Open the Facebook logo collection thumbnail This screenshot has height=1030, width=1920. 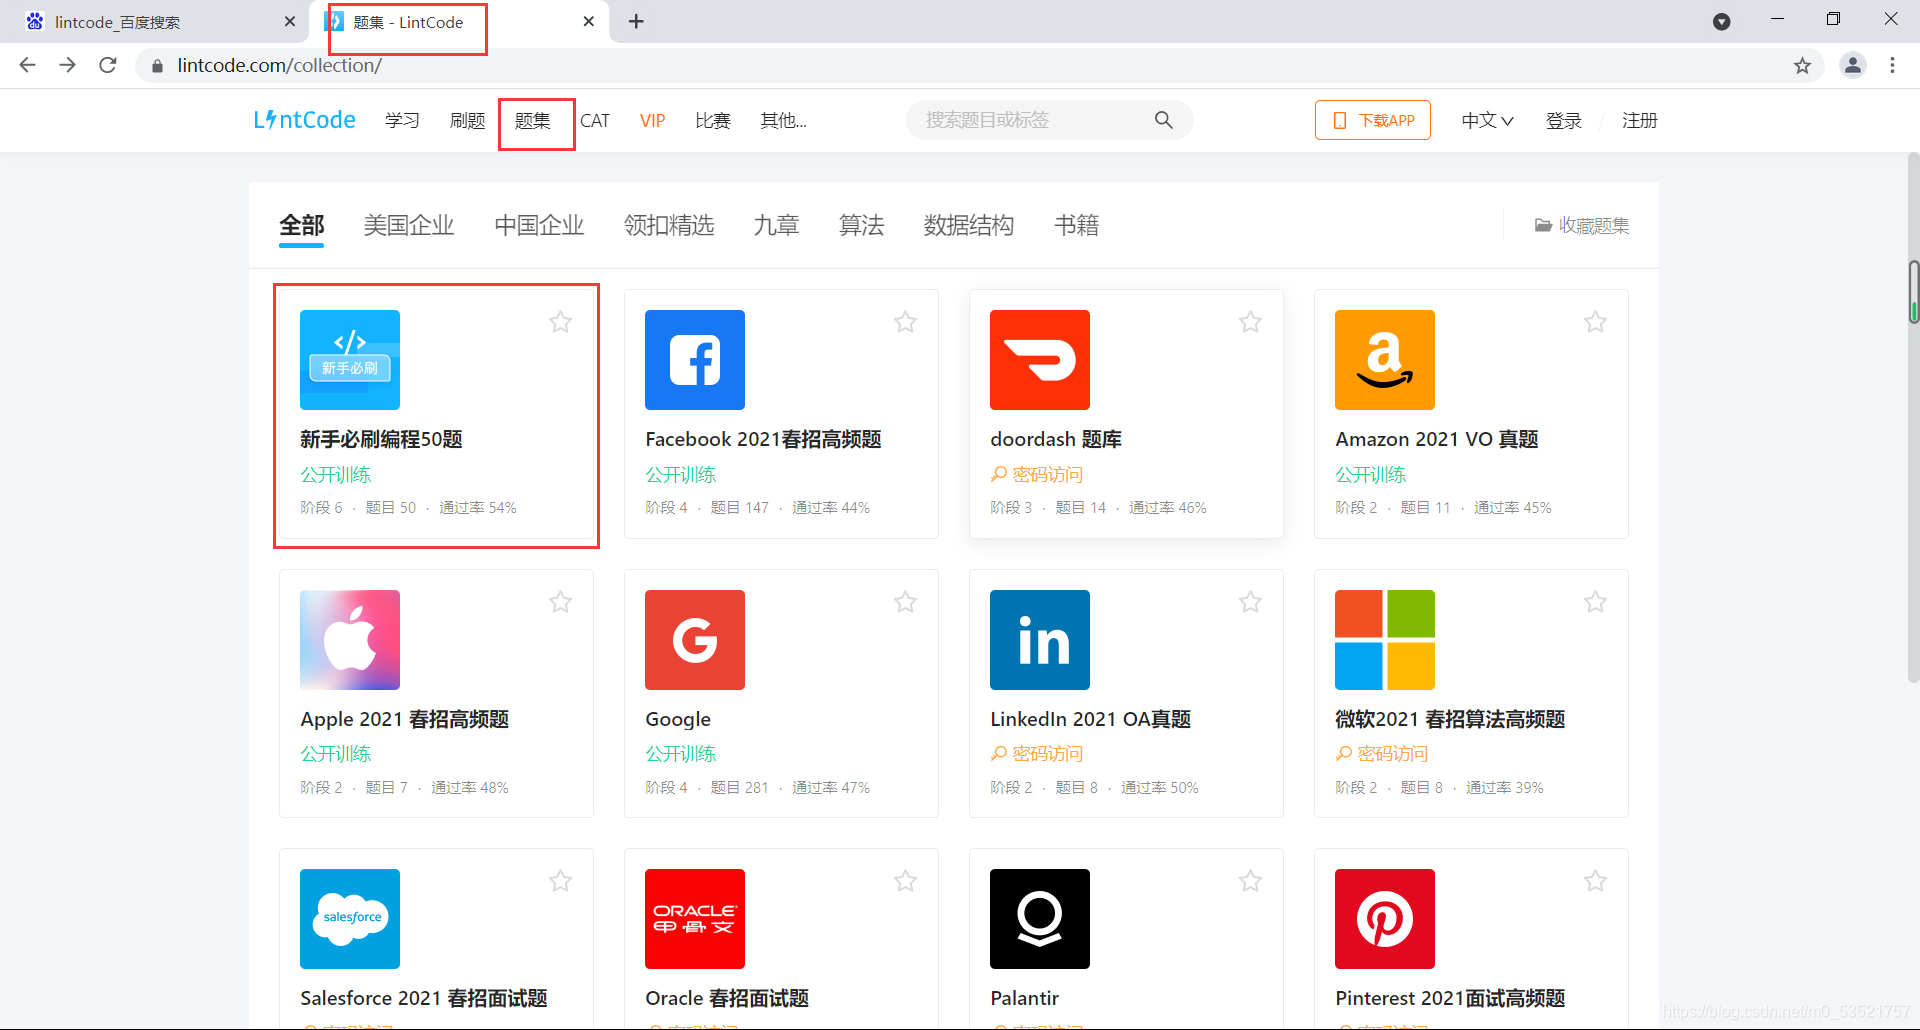coord(695,360)
